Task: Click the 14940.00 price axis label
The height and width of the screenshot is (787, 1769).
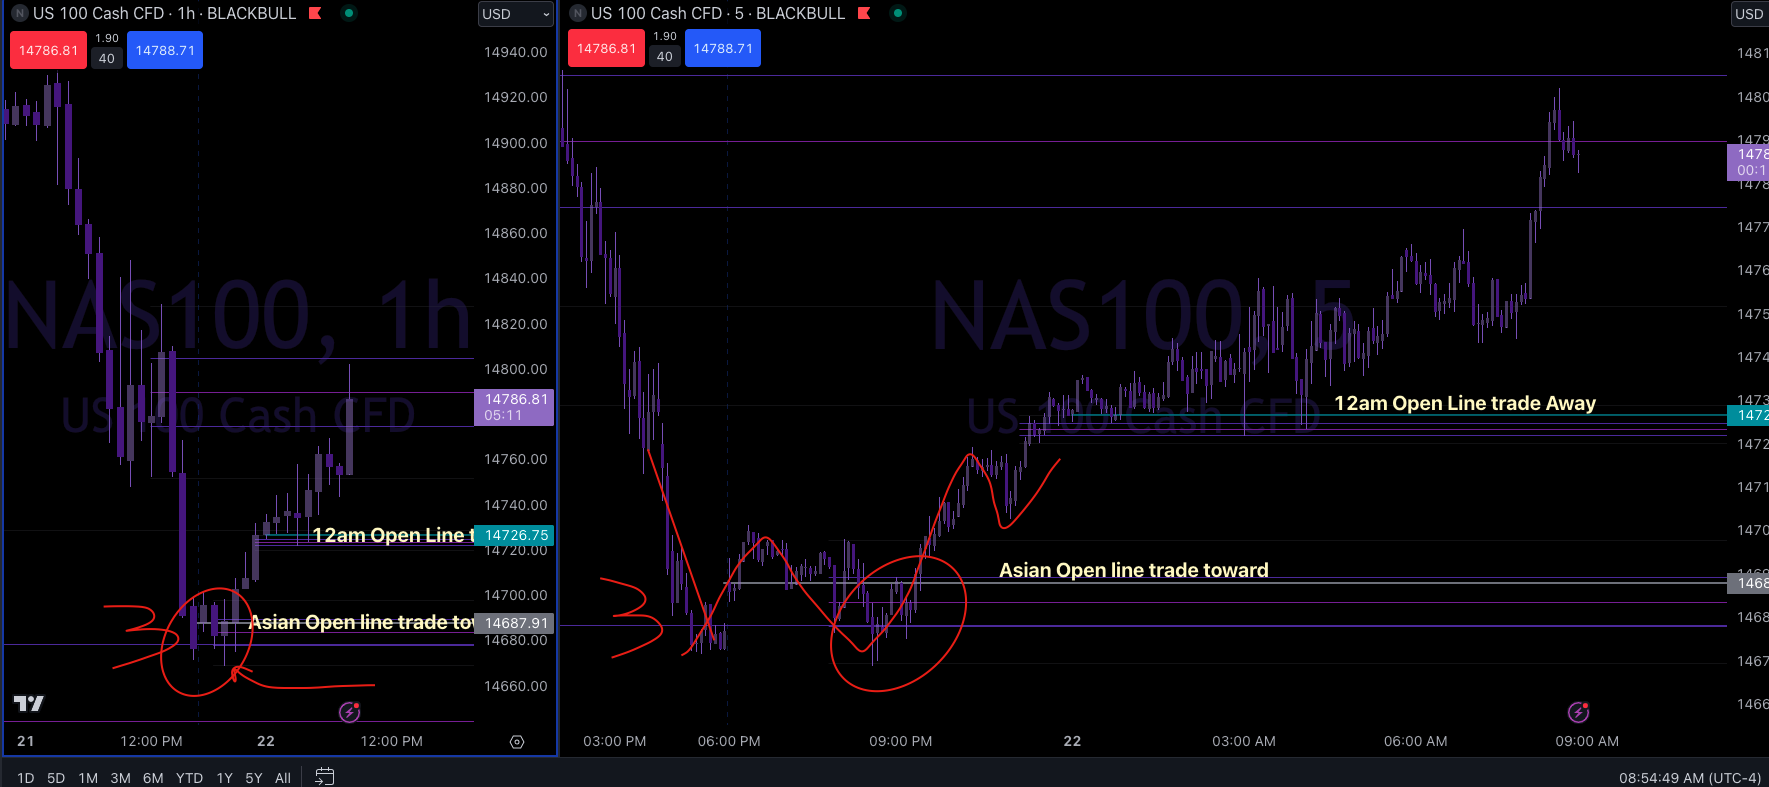Action: pos(516,52)
